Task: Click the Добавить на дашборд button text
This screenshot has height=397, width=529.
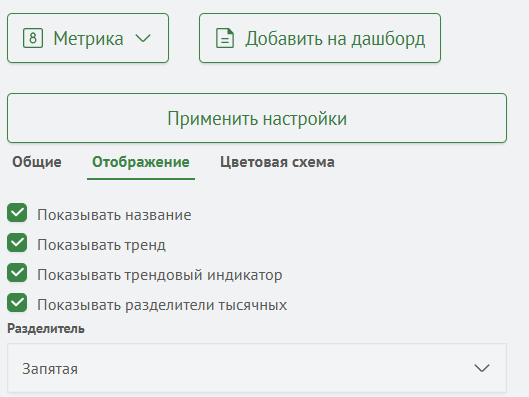Action: click(x=335, y=39)
